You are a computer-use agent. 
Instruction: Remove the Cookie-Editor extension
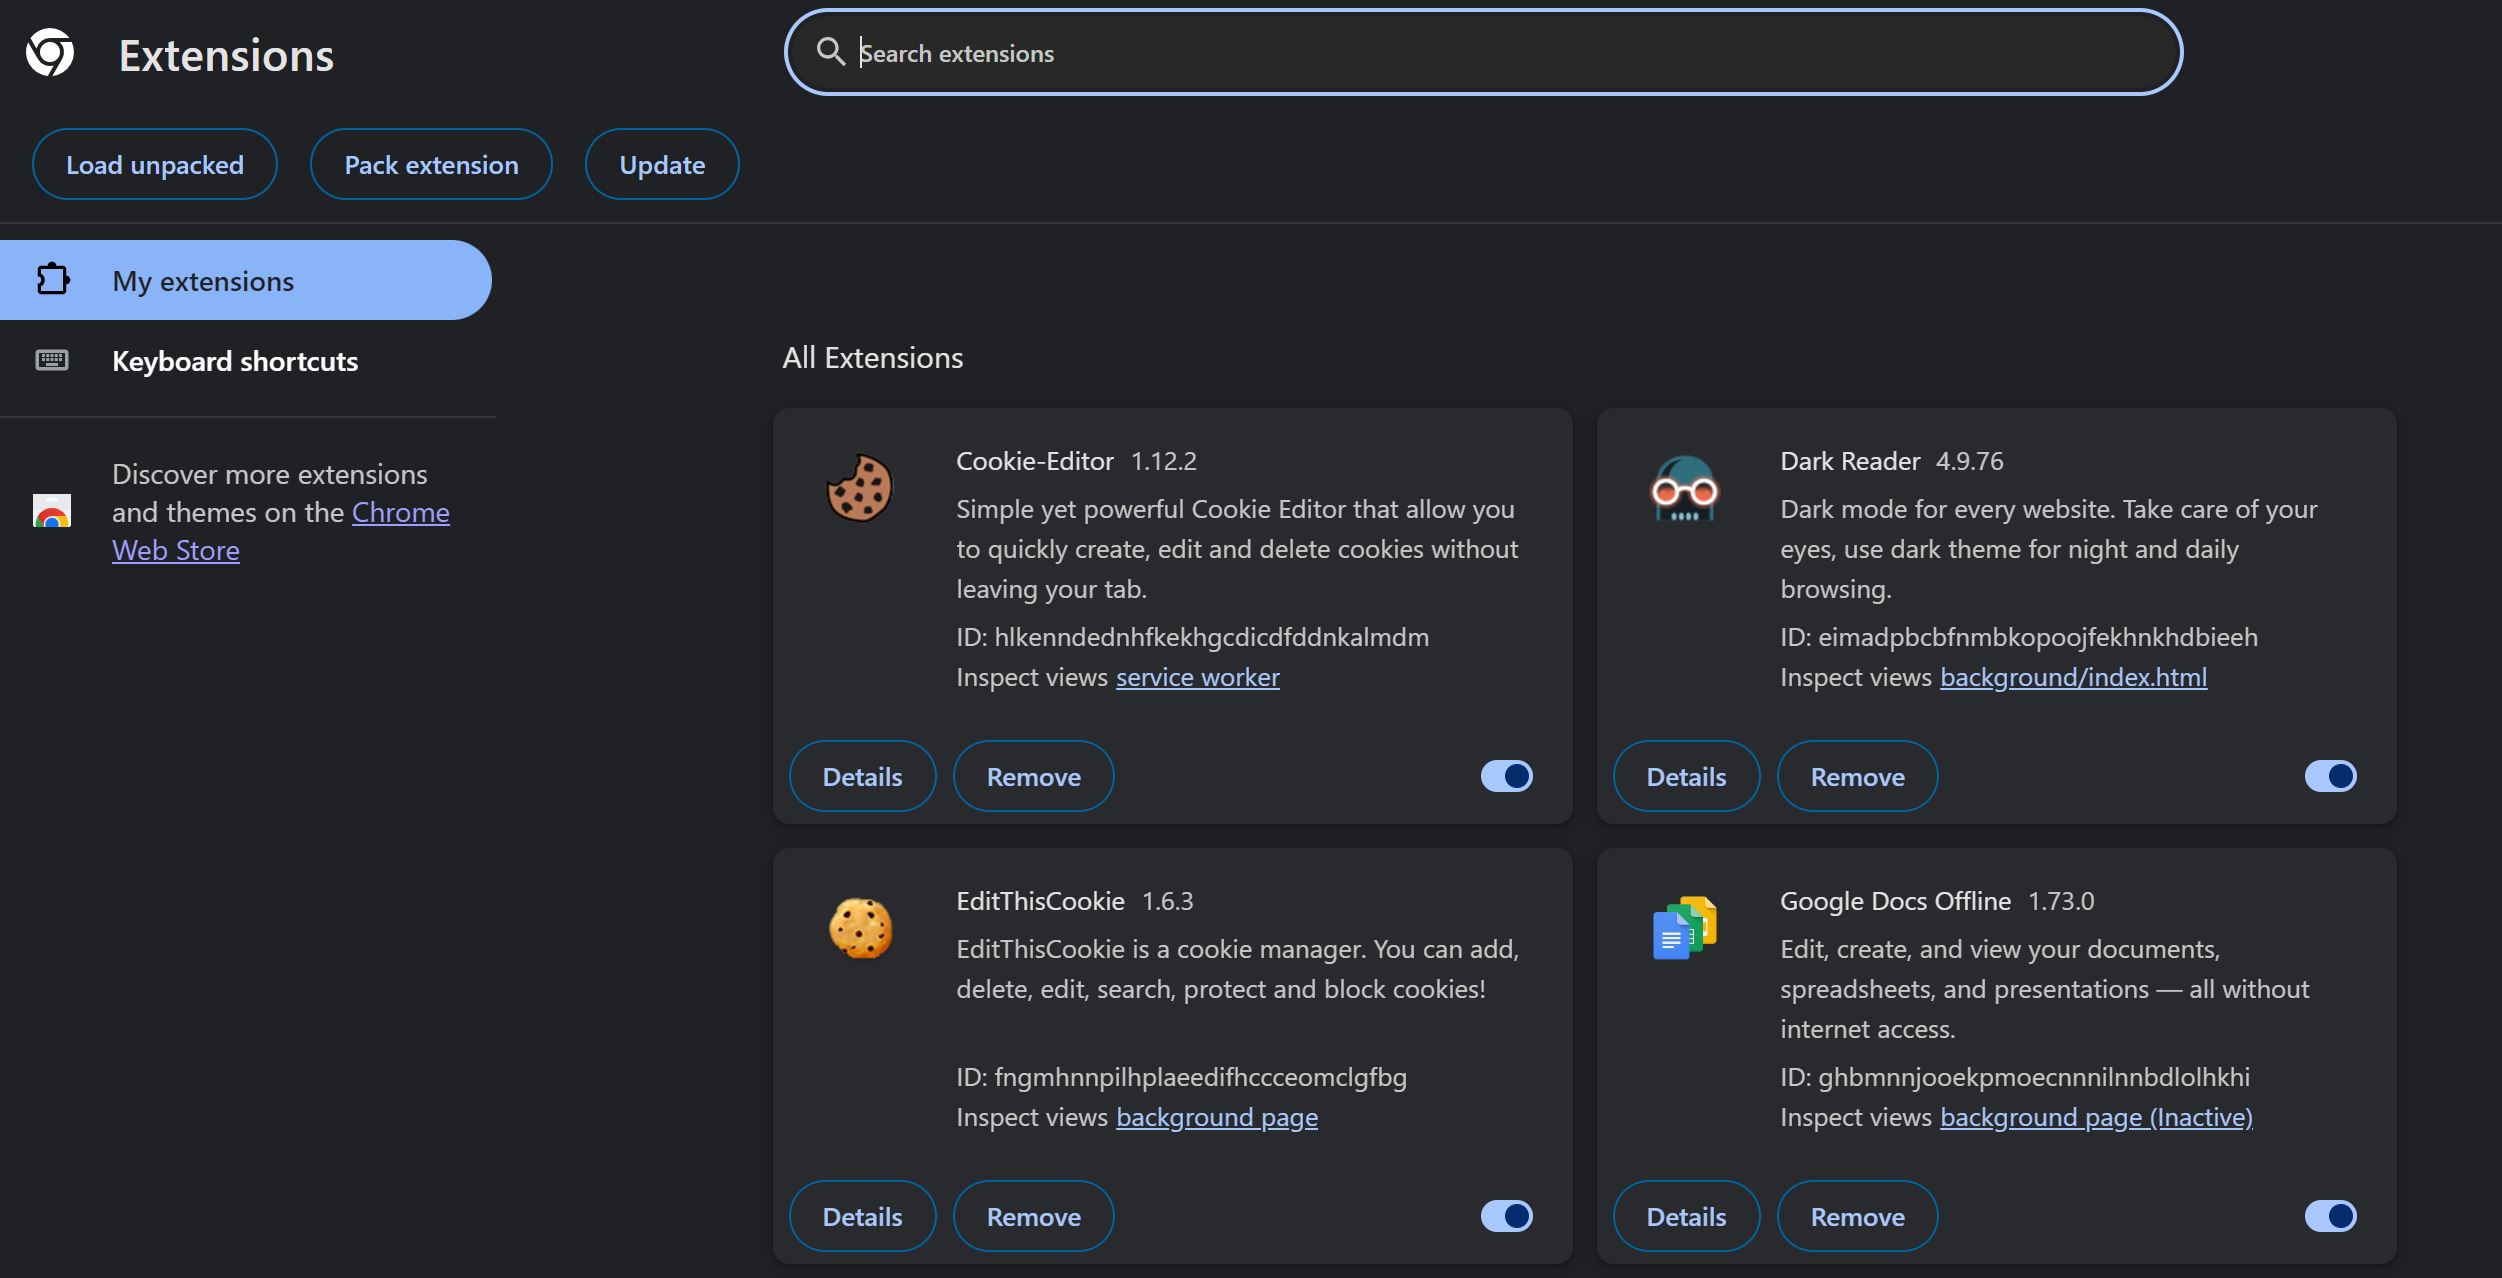[1033, 776]
